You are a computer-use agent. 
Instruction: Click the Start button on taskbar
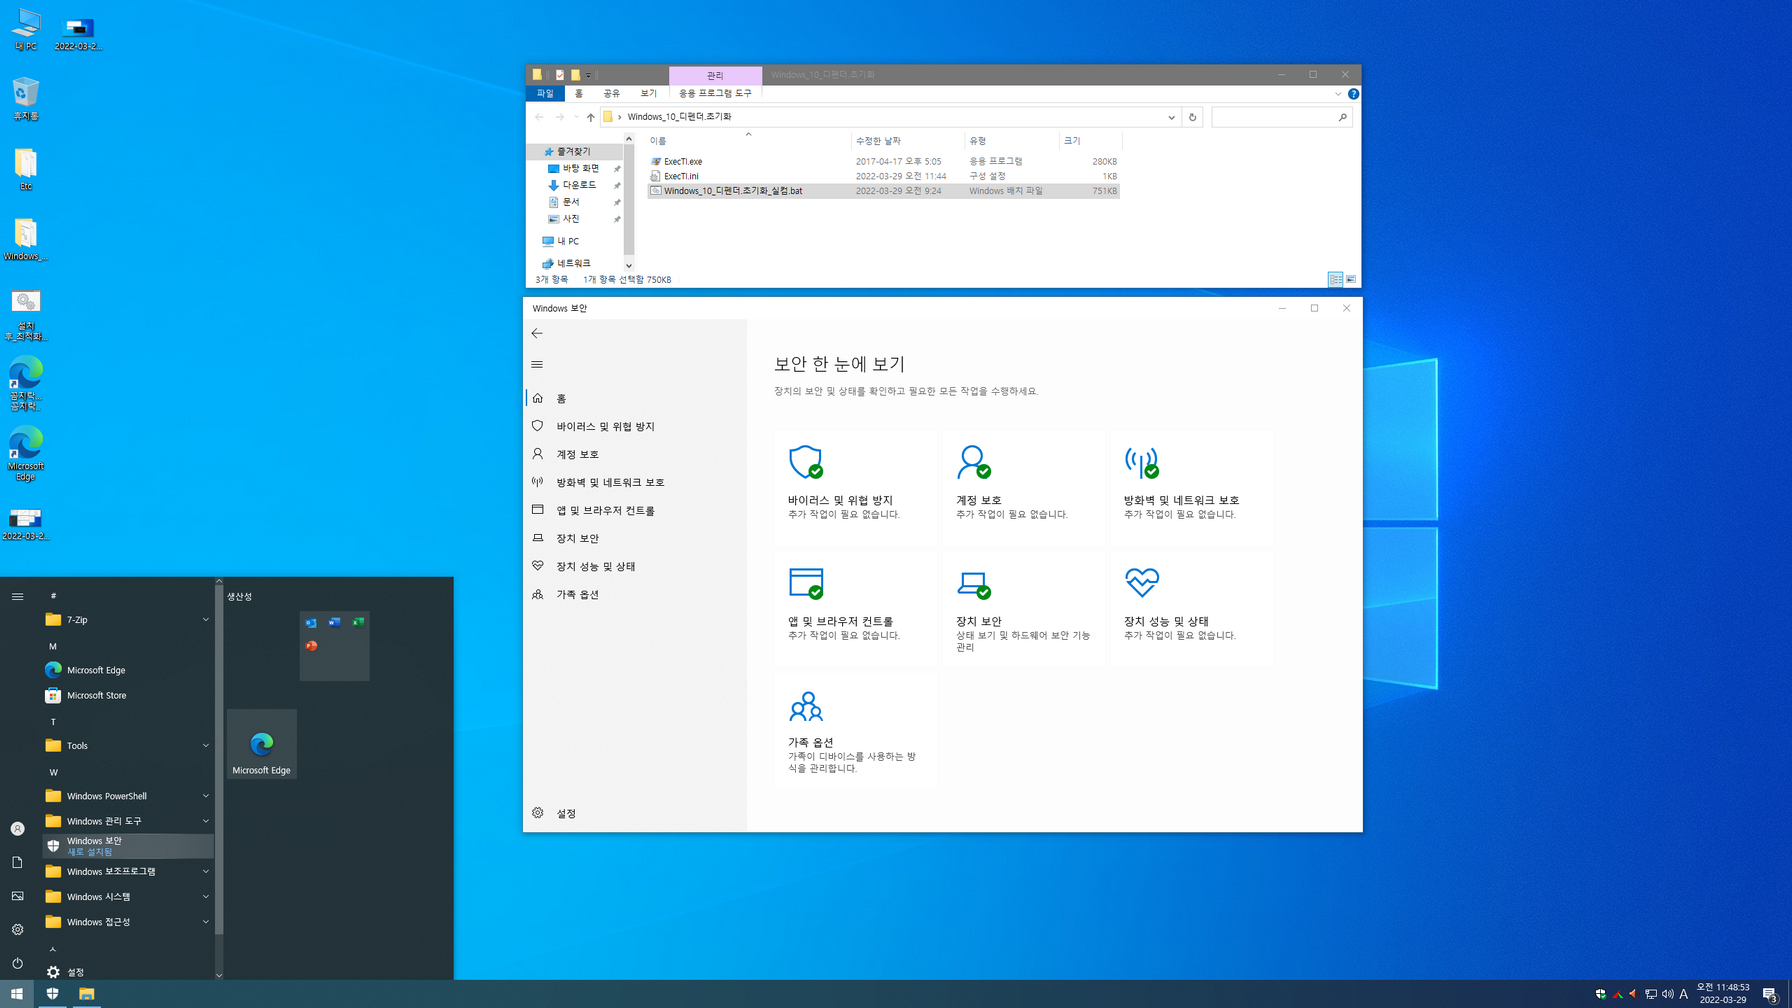click(x=17, y=994)
